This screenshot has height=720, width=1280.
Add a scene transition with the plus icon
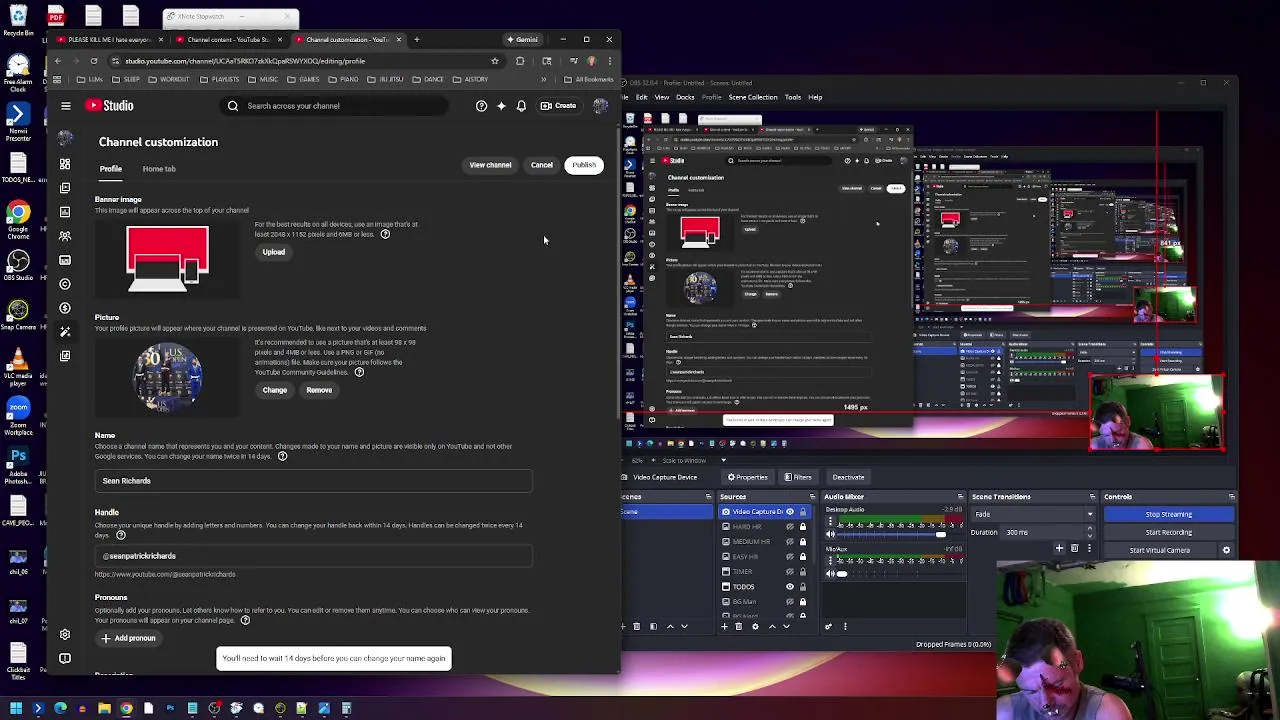pyautogui.click(x=1059, y=548)
